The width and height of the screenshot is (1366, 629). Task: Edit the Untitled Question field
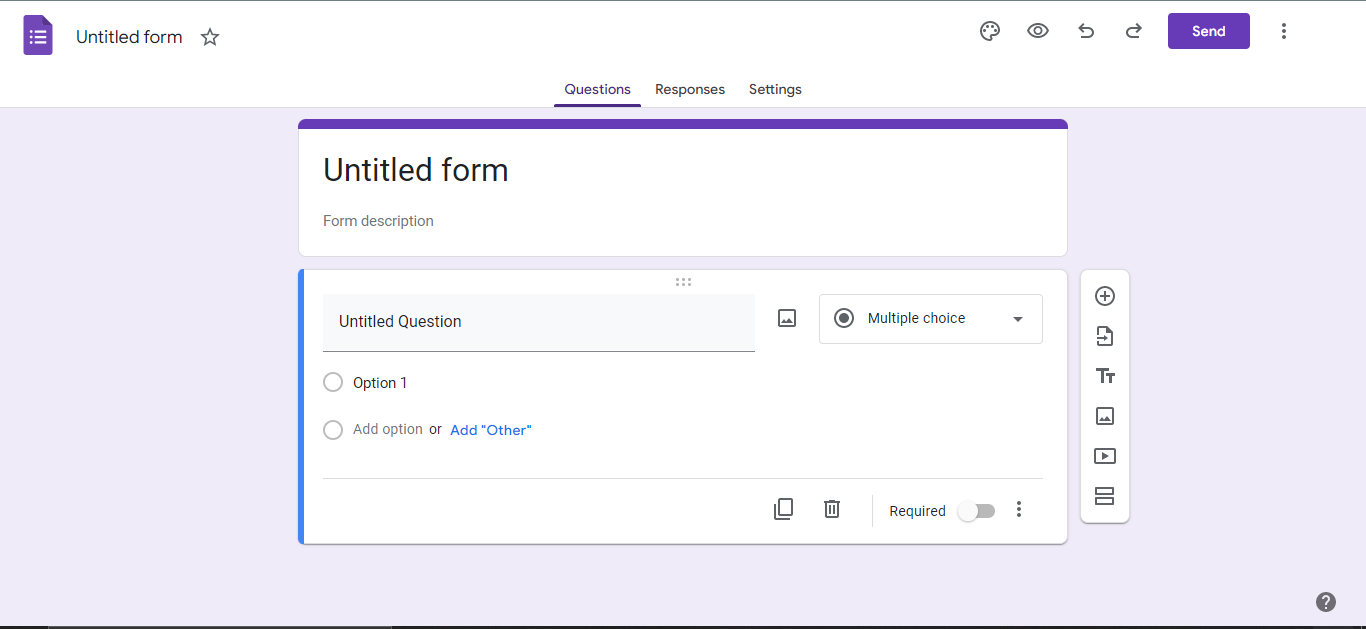tap(539, 322)
